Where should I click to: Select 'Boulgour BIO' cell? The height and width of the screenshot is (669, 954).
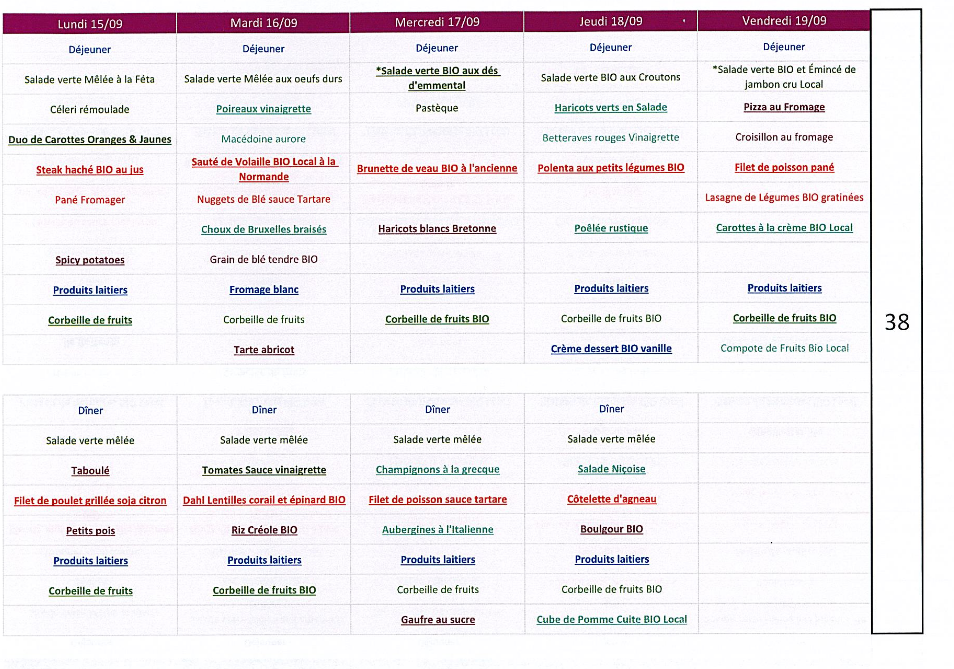(611, 529)
